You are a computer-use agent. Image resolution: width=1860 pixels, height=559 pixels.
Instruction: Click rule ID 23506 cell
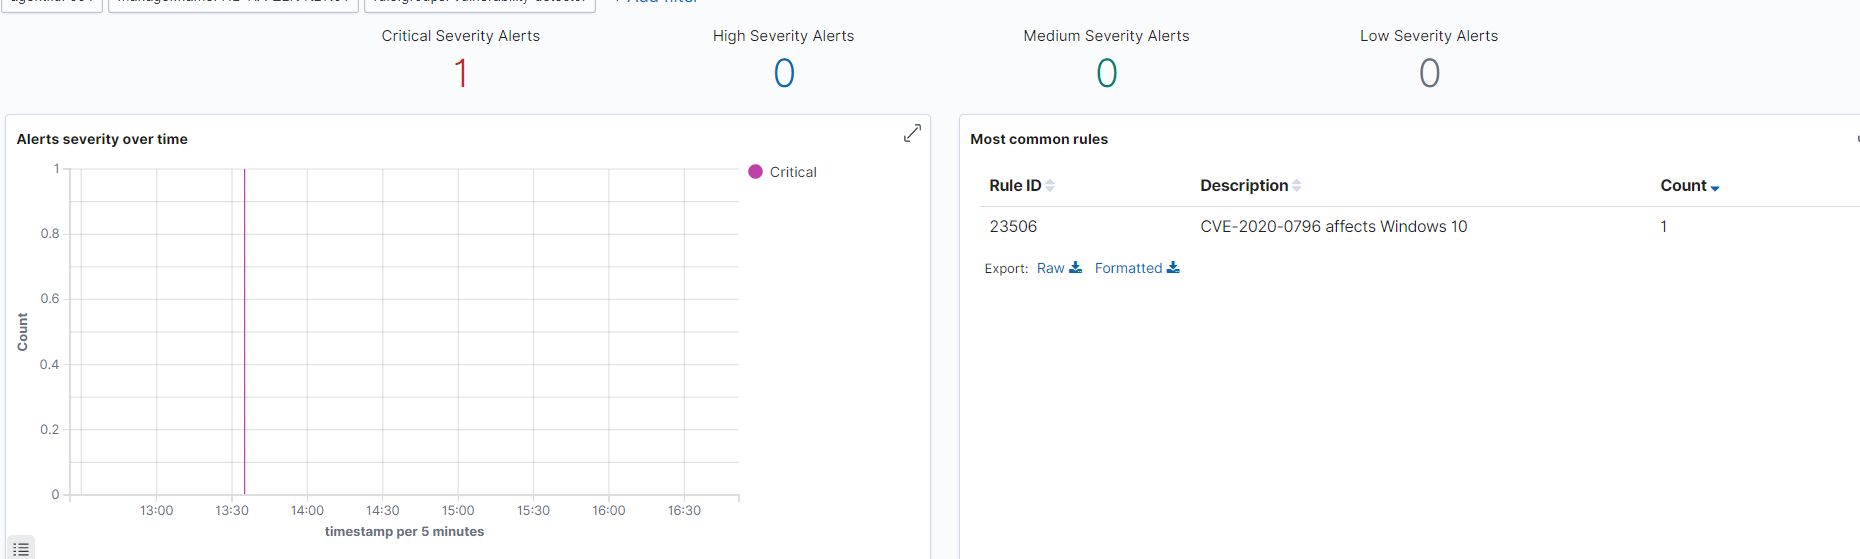point(1013,227)
